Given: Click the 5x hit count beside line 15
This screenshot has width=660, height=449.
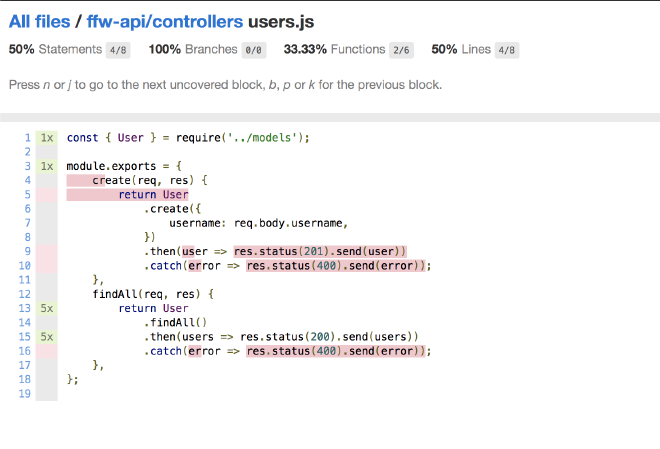Looking at the screenshot, I should (x=47, y=337).
